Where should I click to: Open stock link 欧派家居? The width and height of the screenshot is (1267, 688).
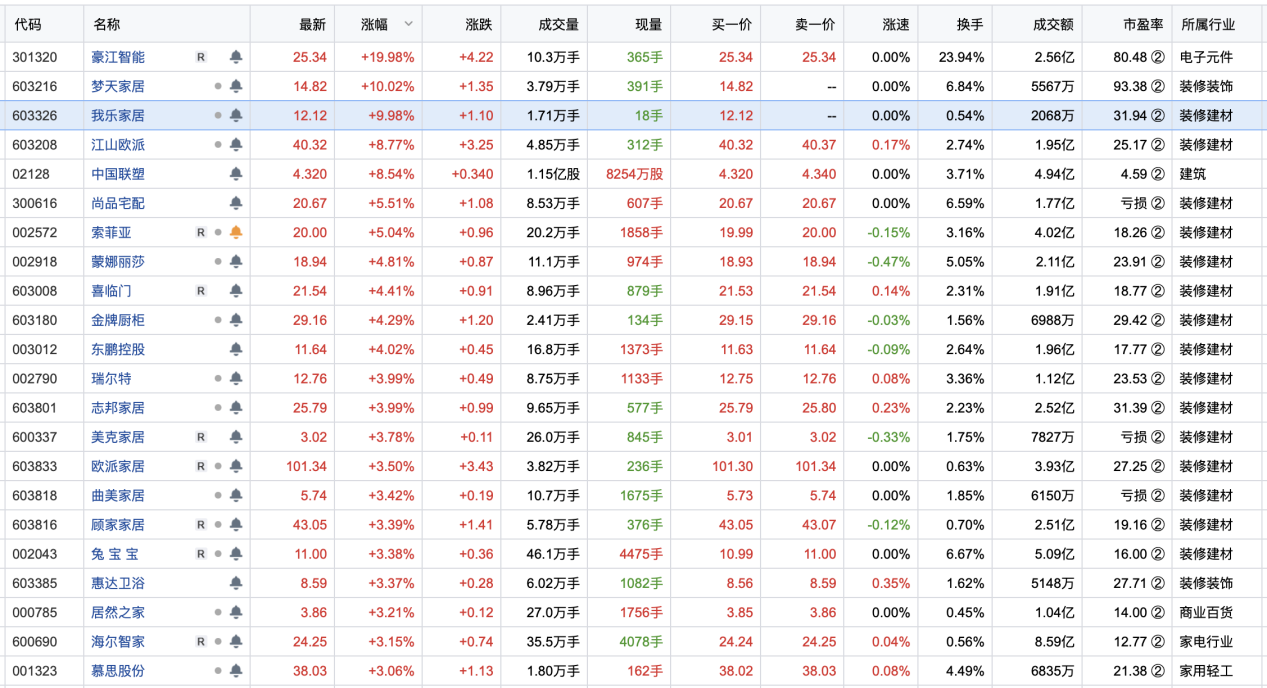(118, 466)
